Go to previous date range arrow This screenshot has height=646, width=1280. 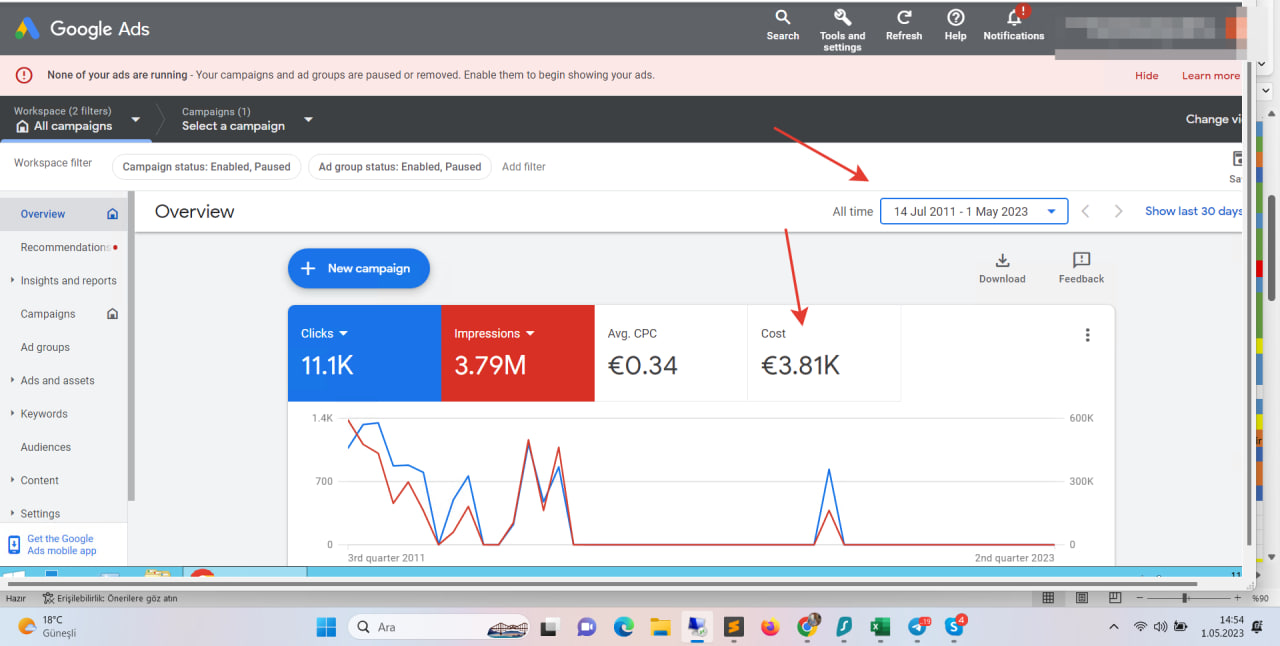coord(1086,211)
